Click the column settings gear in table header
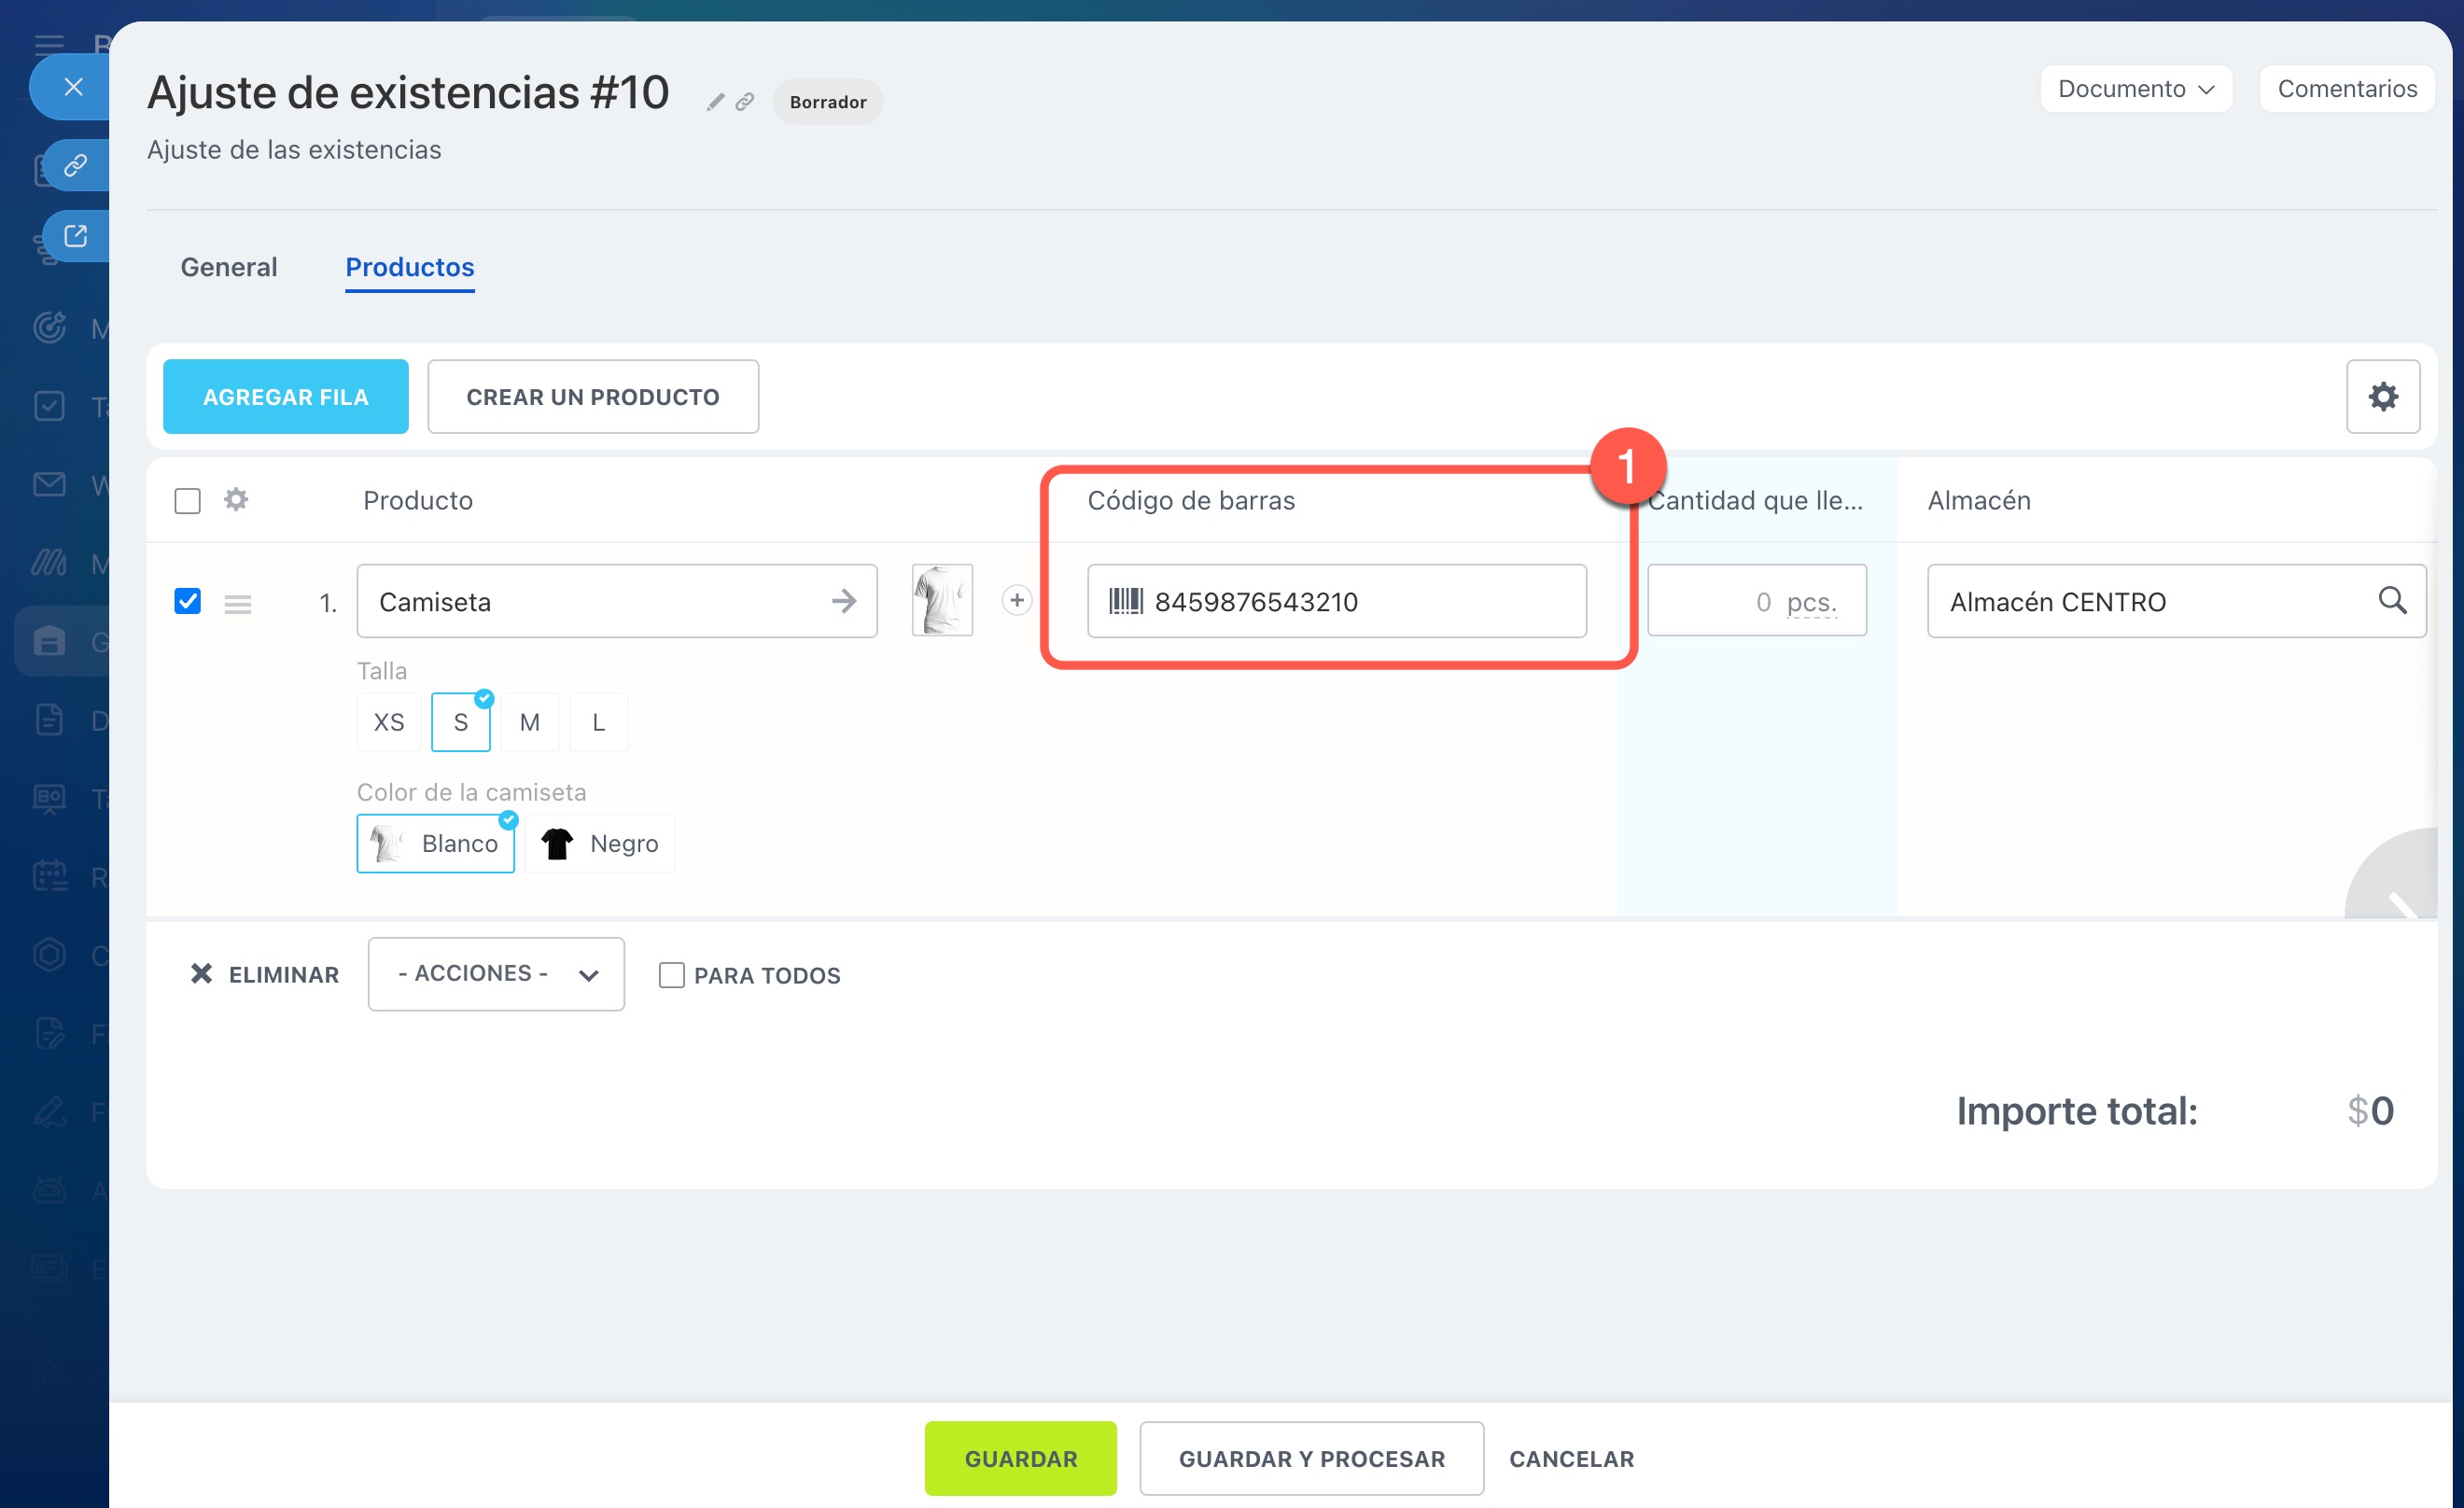Image resolution: width=2464 pixels, height=1508 pixels. [x=236, y=499]
